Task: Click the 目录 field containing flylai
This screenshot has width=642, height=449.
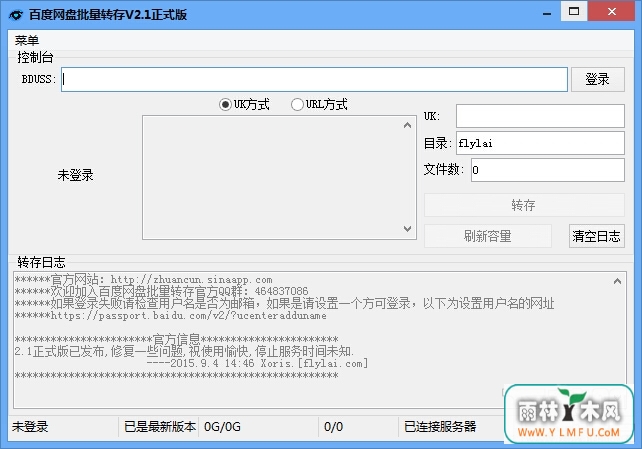Action: (540, 143)
